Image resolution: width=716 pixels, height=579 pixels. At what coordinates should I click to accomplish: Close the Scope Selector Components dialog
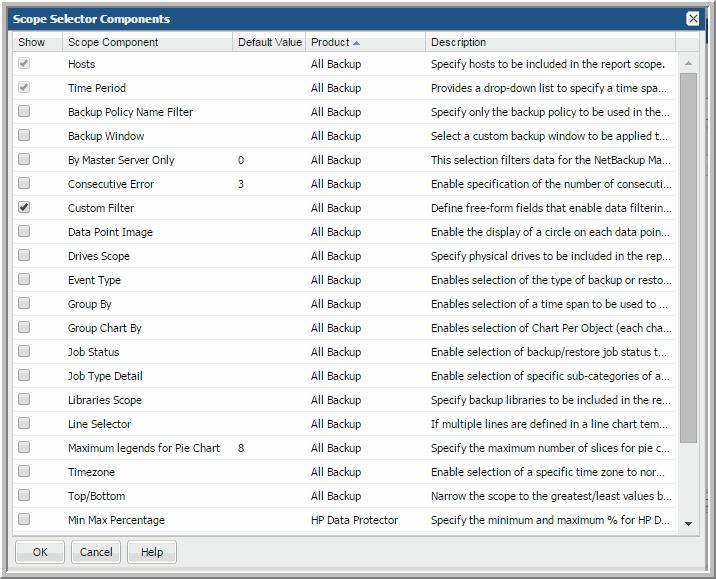[692, 19]
